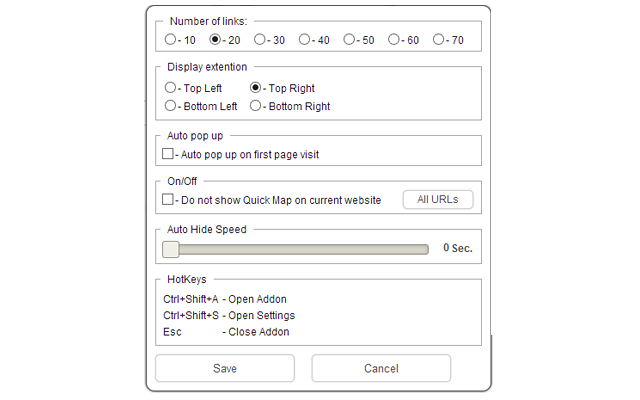Cancel the settings dialog
640x400 pixels.
381,368
